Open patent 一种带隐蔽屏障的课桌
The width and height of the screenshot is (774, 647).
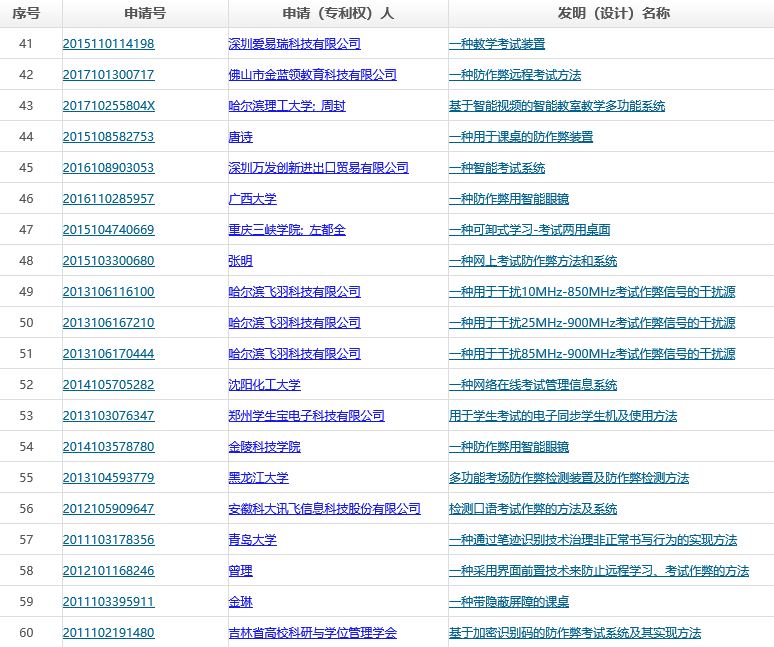click(x=509, y=602)
